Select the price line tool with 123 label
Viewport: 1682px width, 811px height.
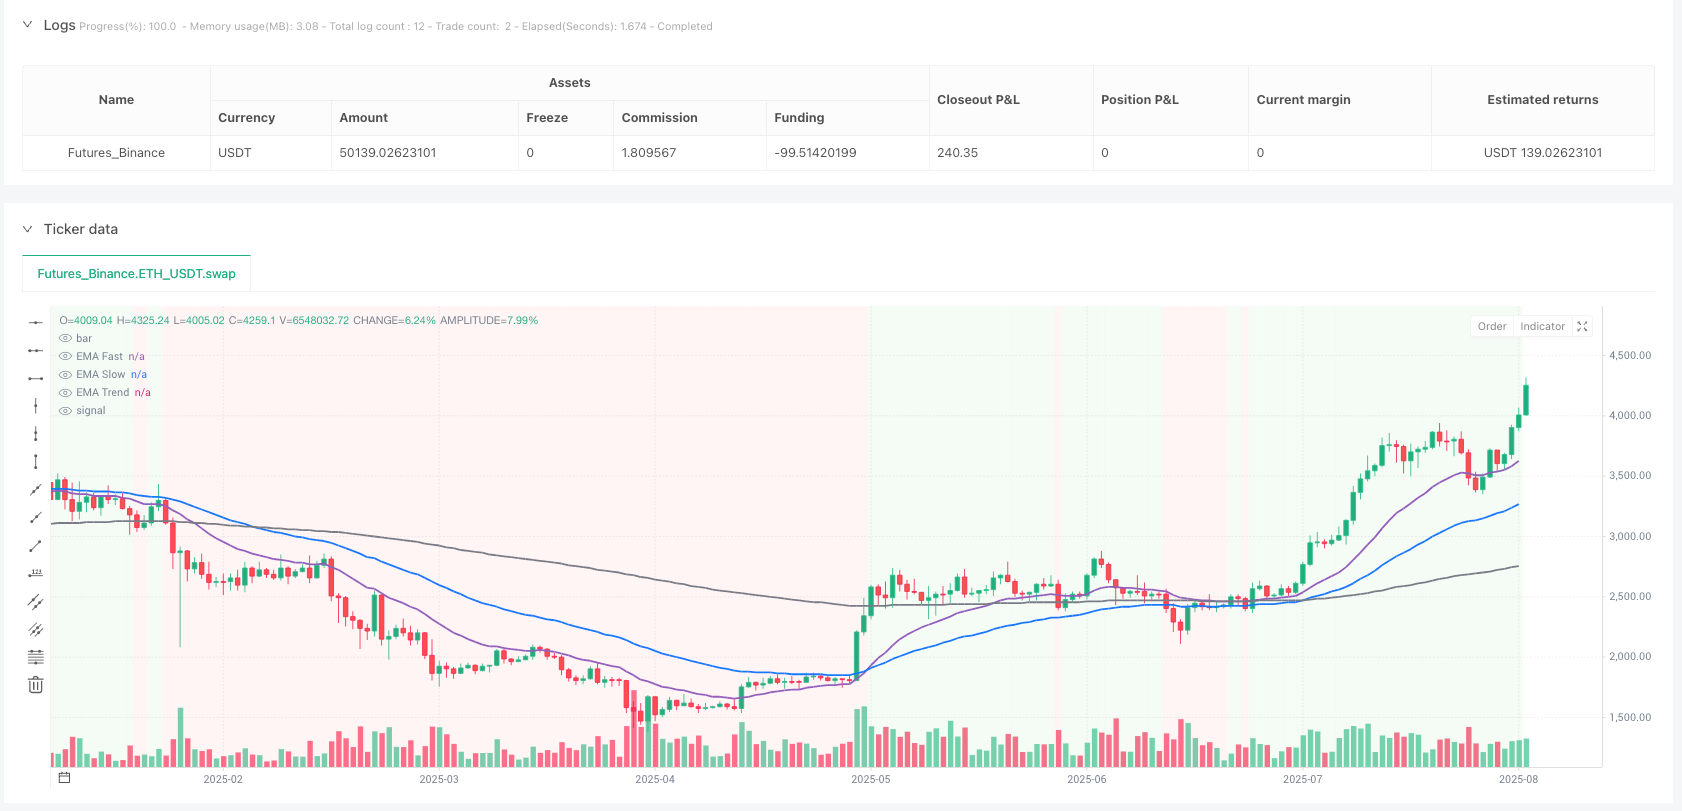[x=35, y=574]
